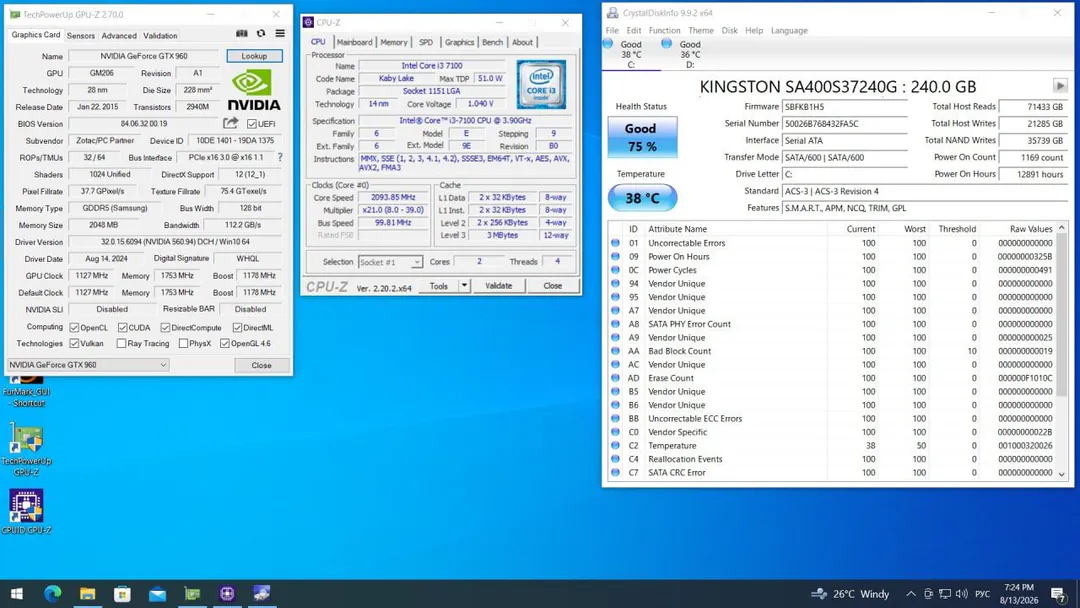This screenshot has height=608, width=1080.
Task: Click the network tray icon
Action: pos(945,594)
